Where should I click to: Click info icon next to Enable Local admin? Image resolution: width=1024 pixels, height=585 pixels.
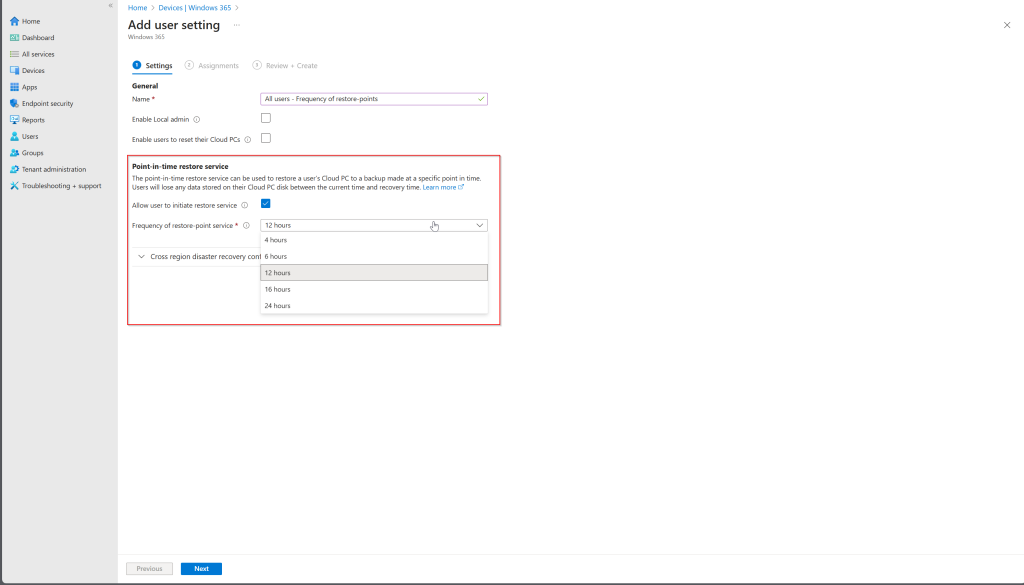197,119
